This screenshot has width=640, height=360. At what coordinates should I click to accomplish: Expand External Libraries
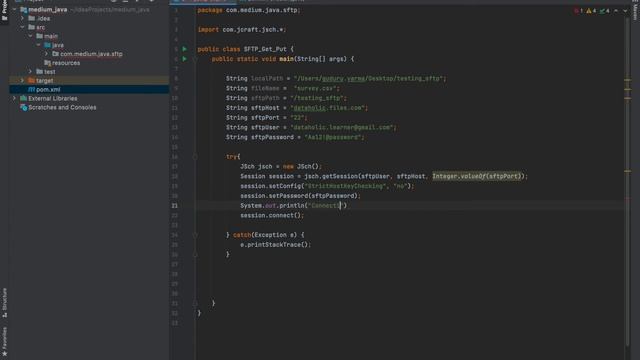[x=15, y=98]
